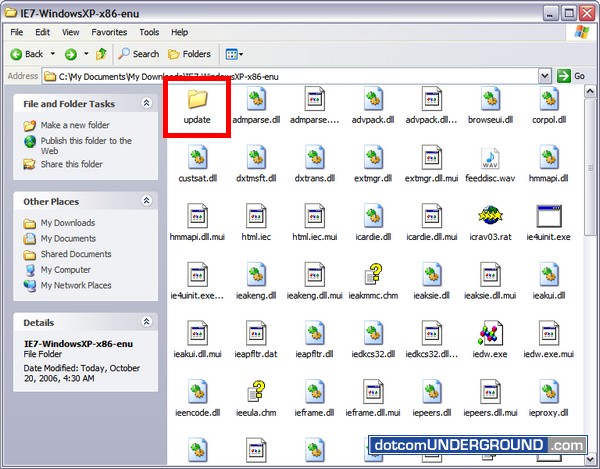The height and width of the screenshot is (469, 600).
Task: Select the admparse.dll file icon
Action: (x=256, y=99)
